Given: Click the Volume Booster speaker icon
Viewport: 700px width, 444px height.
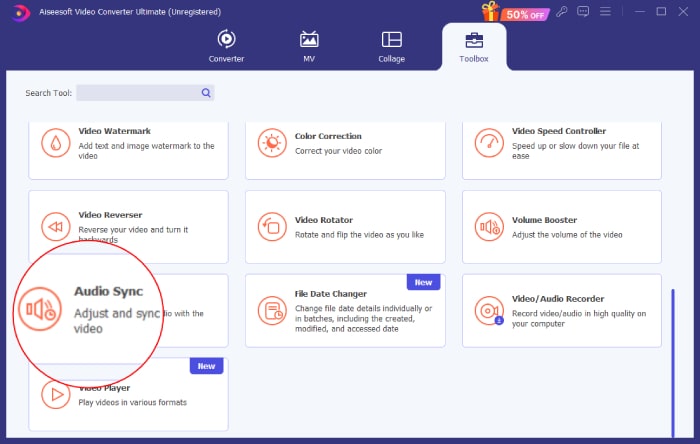Looking at the screenshot, I should pos(489,227).
